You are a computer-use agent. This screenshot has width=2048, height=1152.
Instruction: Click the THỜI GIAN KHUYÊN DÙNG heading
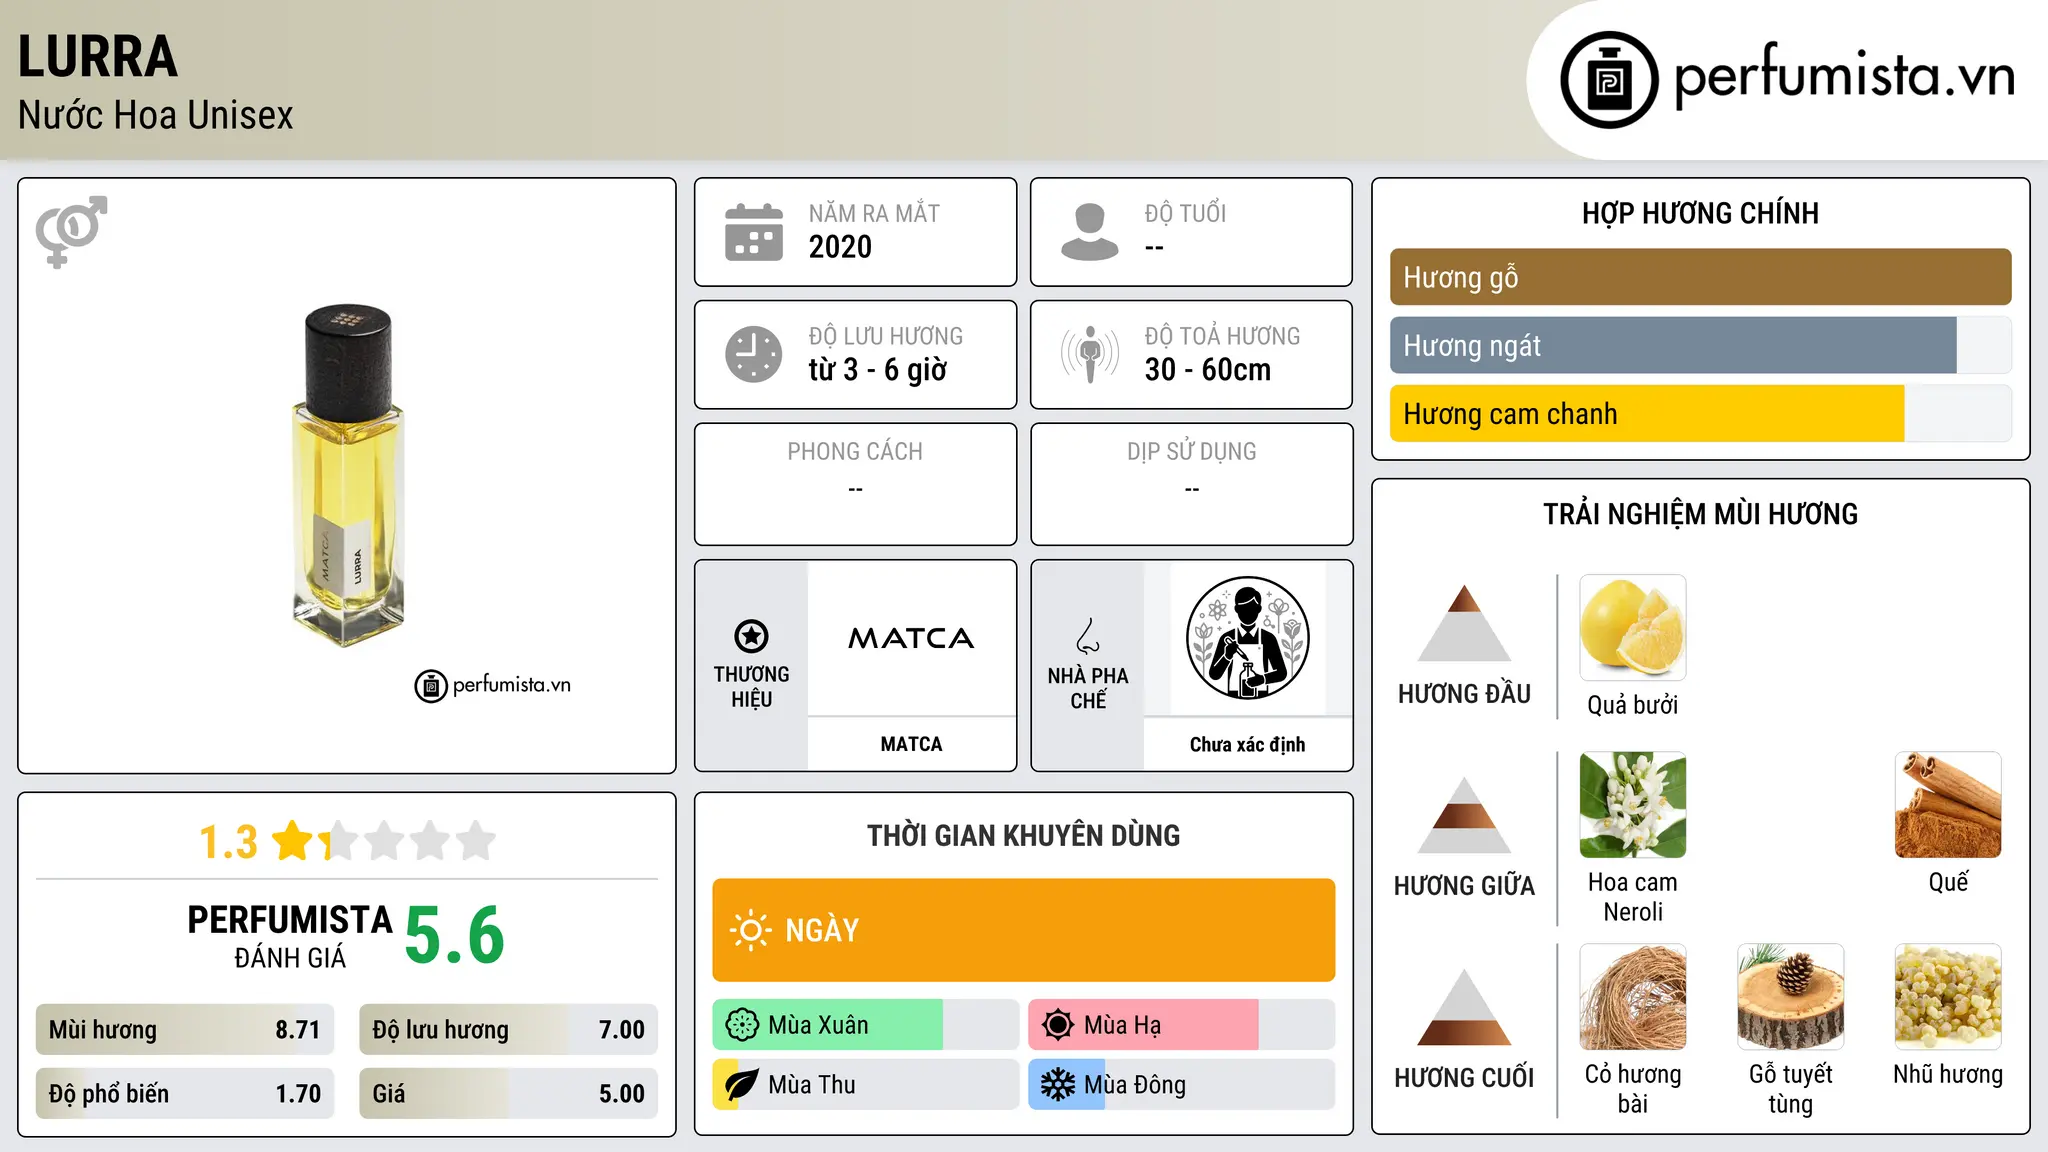click(x=1023, y=836)
